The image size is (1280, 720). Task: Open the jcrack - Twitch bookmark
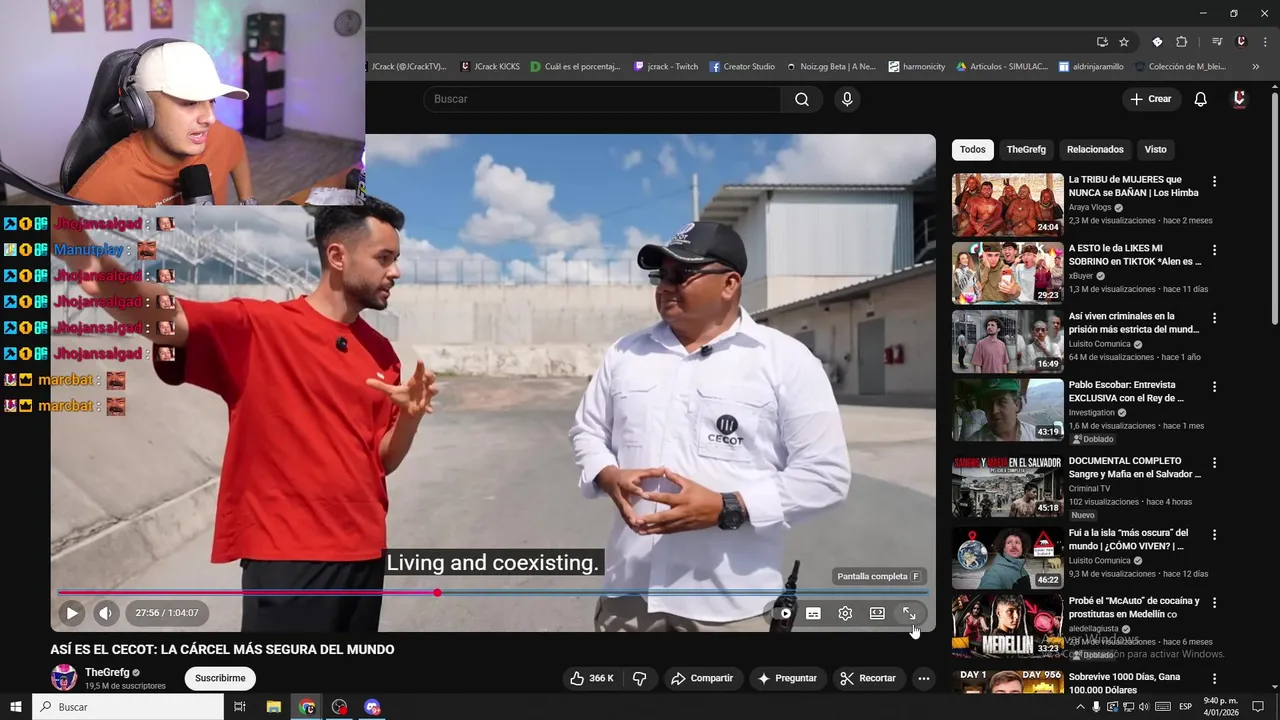click(667, 66)
